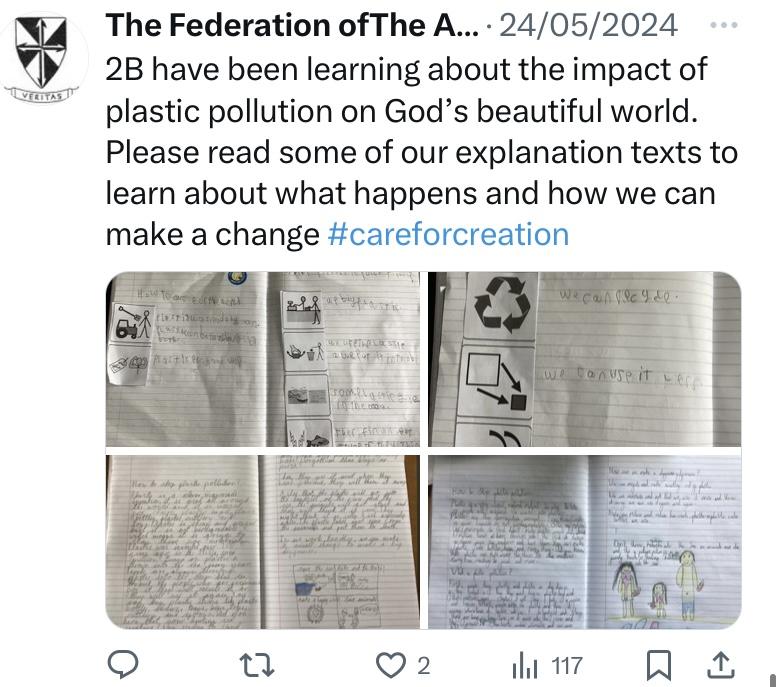781x687 pixels.
Task: Click the handwritten 'we can recycle' line
Action: click(x=610, y=298)
